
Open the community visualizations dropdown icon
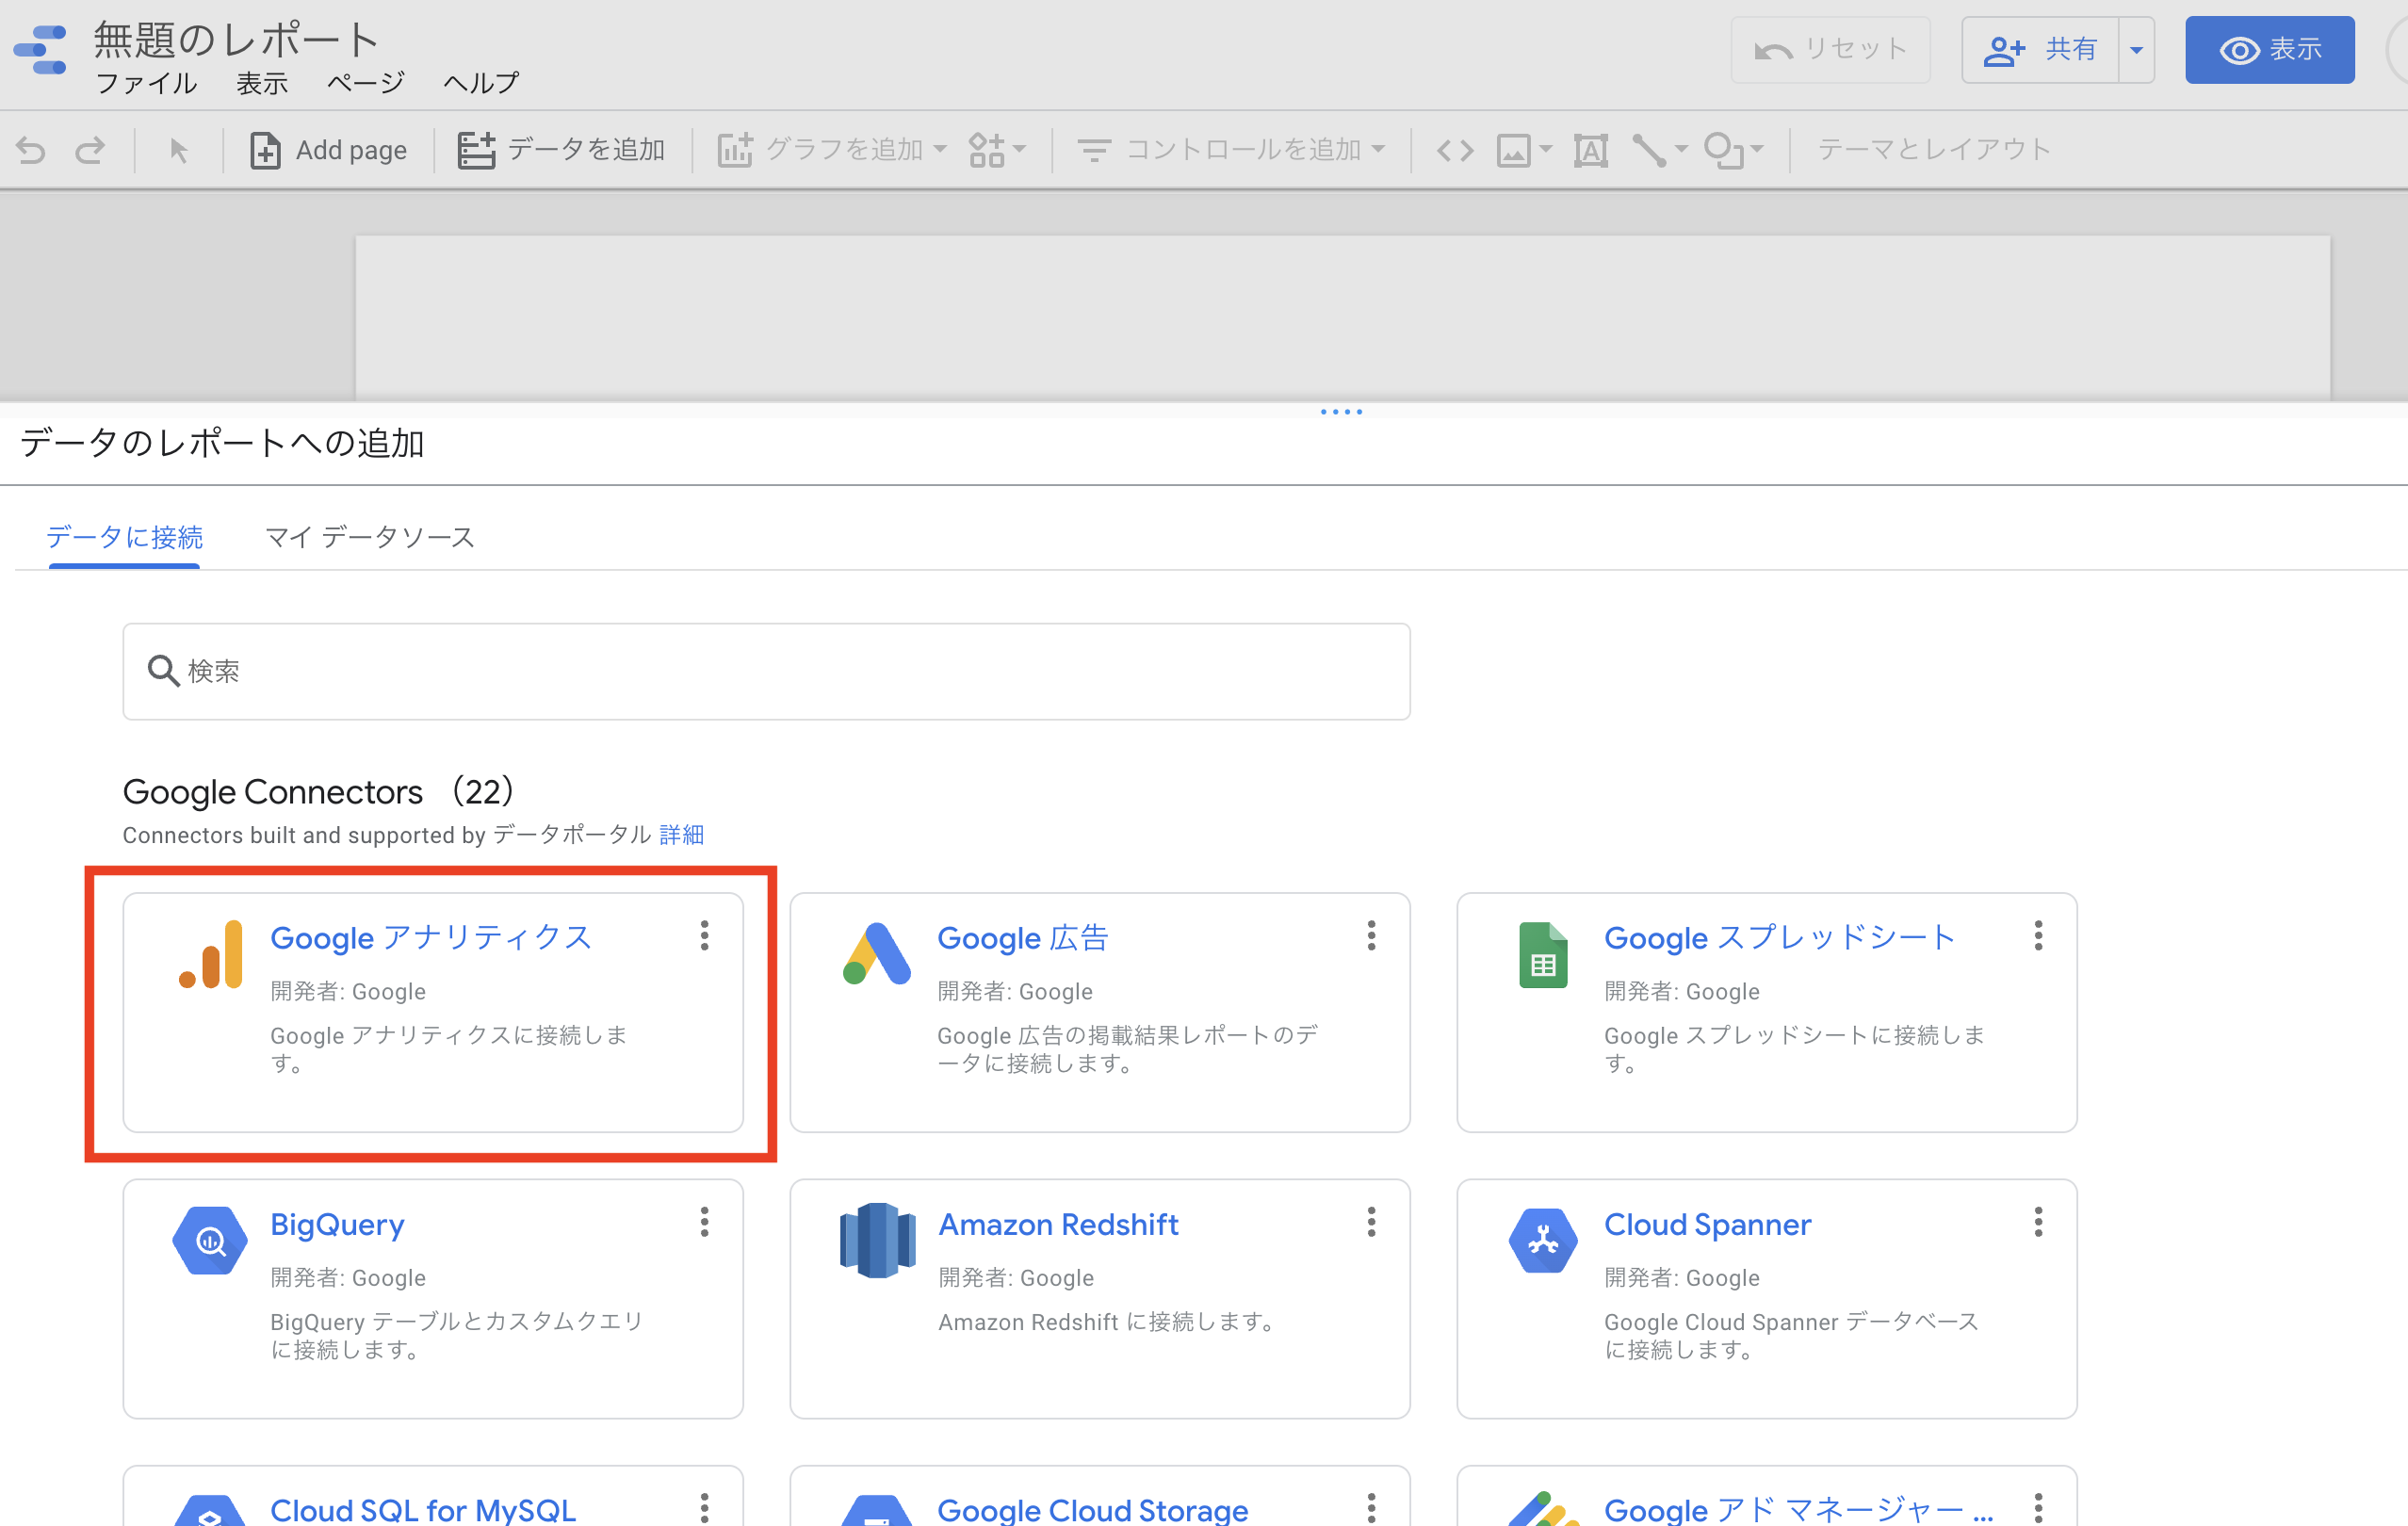click(997, 150)
